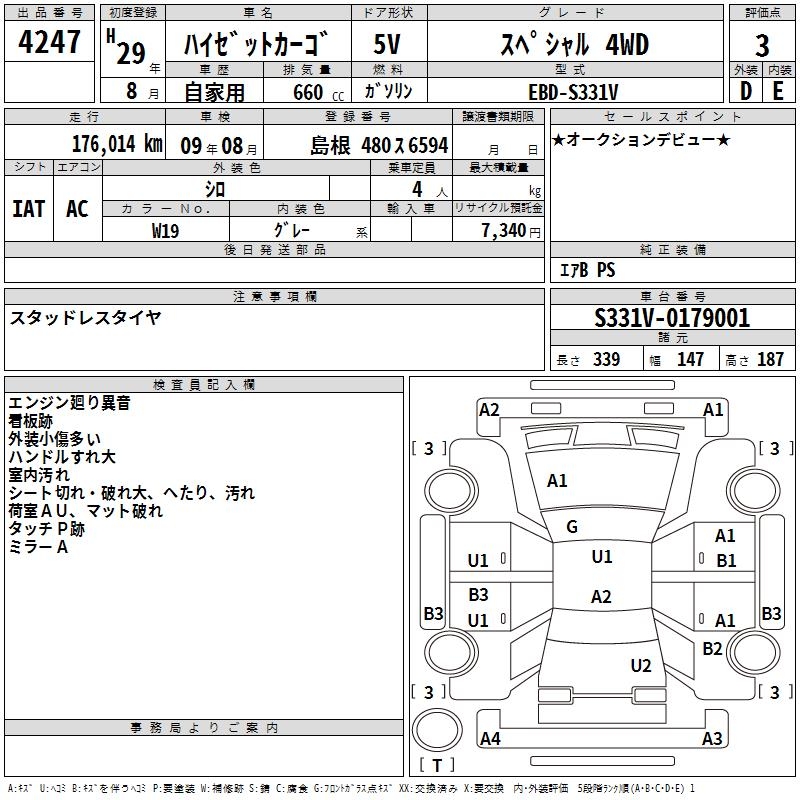Click 車台番号 header
Viewport: 800px width, 800px height.
click(x=672, y=296)
